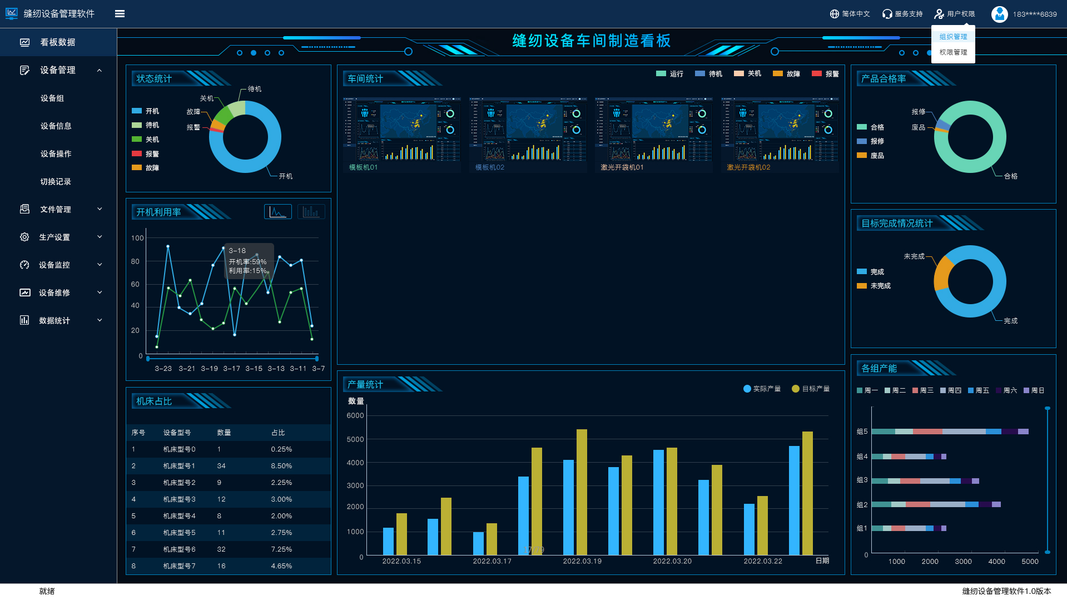Viewport: 1067px width, 600px height.
Task: Expand the 生产设置 chevron
Action: pyautogui.click(x=99, y=237)
